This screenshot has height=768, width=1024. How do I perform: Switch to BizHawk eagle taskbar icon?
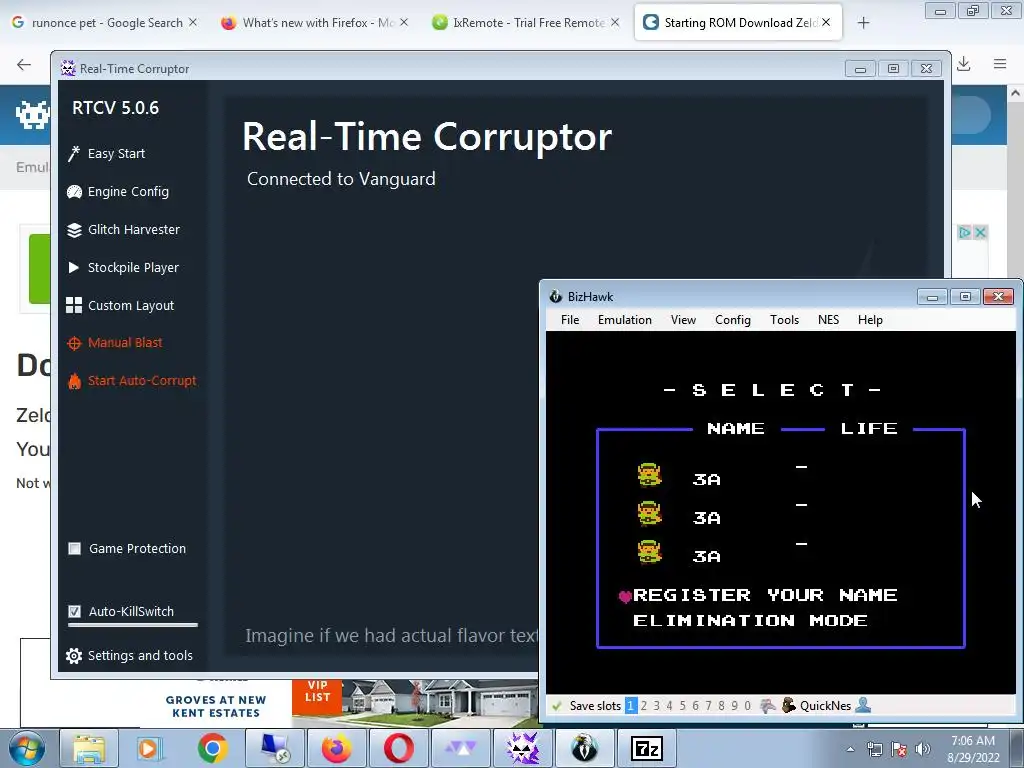tap(584, 748)
